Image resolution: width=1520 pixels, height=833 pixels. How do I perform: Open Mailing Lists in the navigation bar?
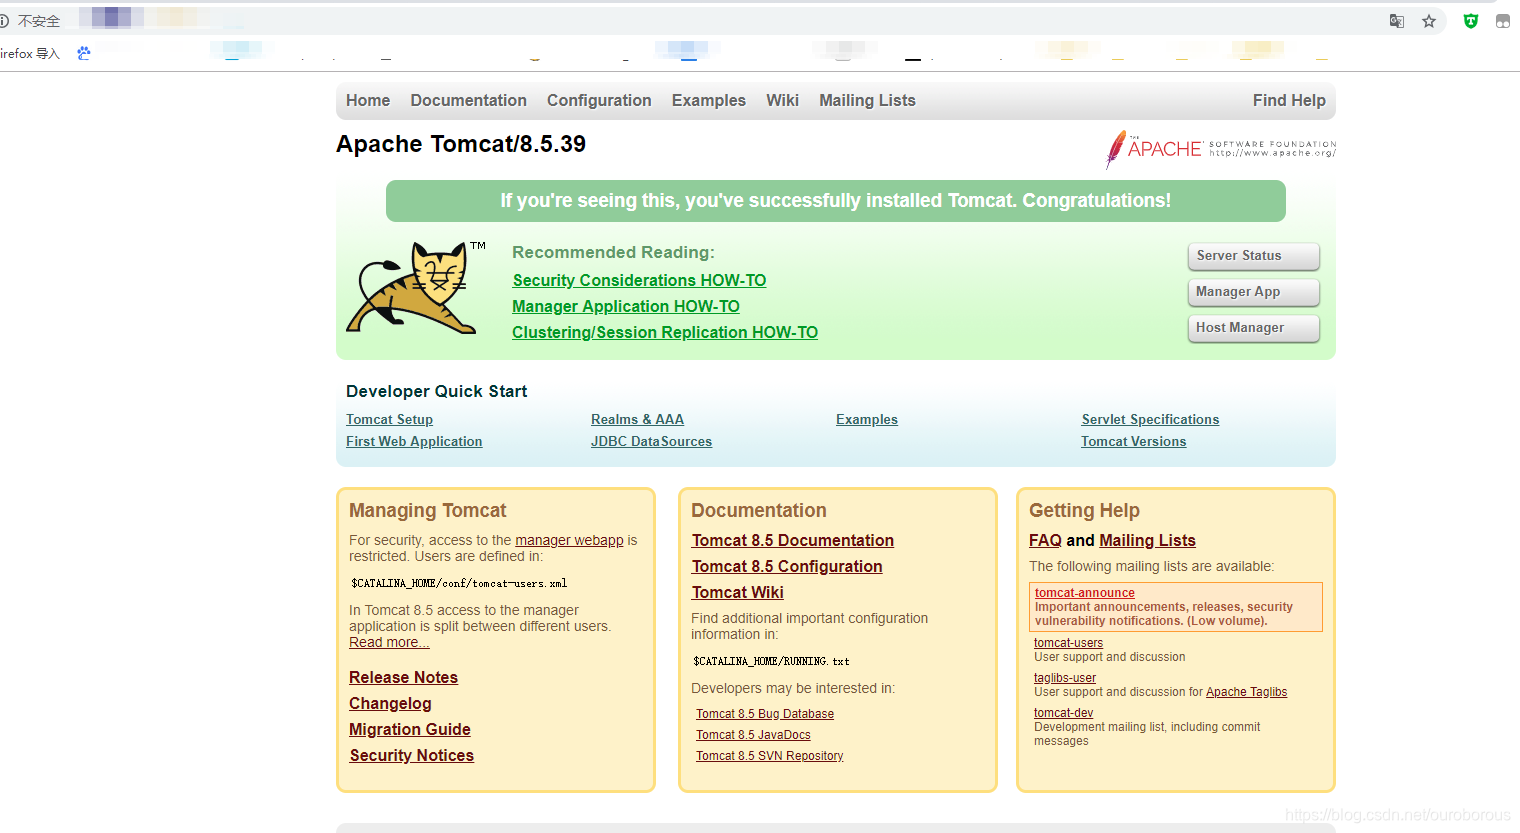(x=867, y=100)
